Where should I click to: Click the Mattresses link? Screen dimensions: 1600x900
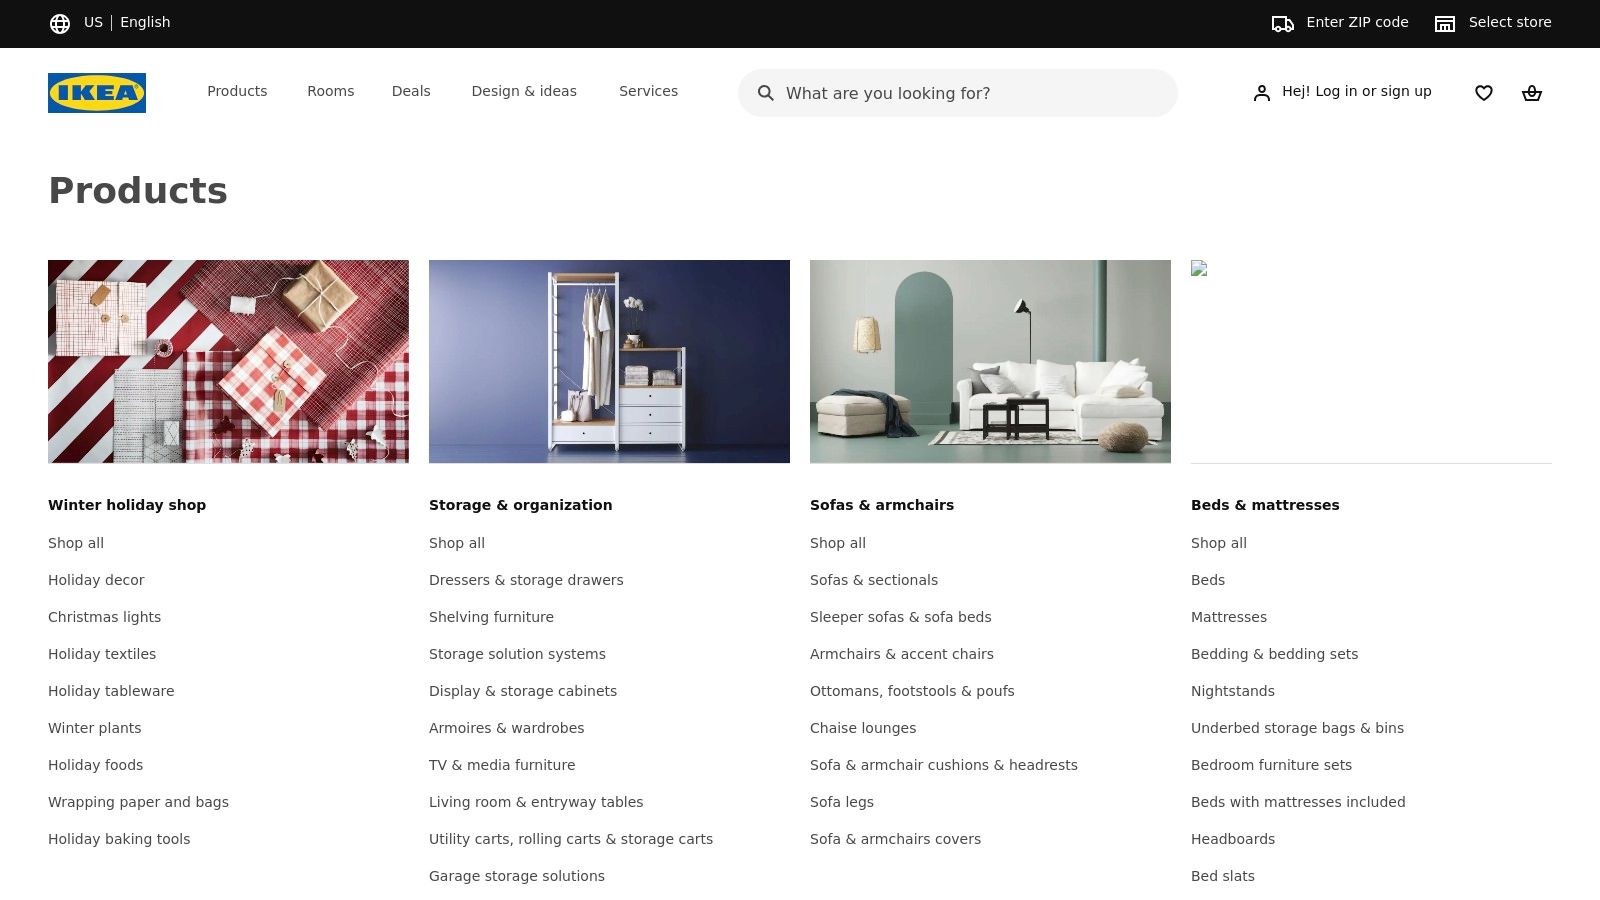point(1229,617)
